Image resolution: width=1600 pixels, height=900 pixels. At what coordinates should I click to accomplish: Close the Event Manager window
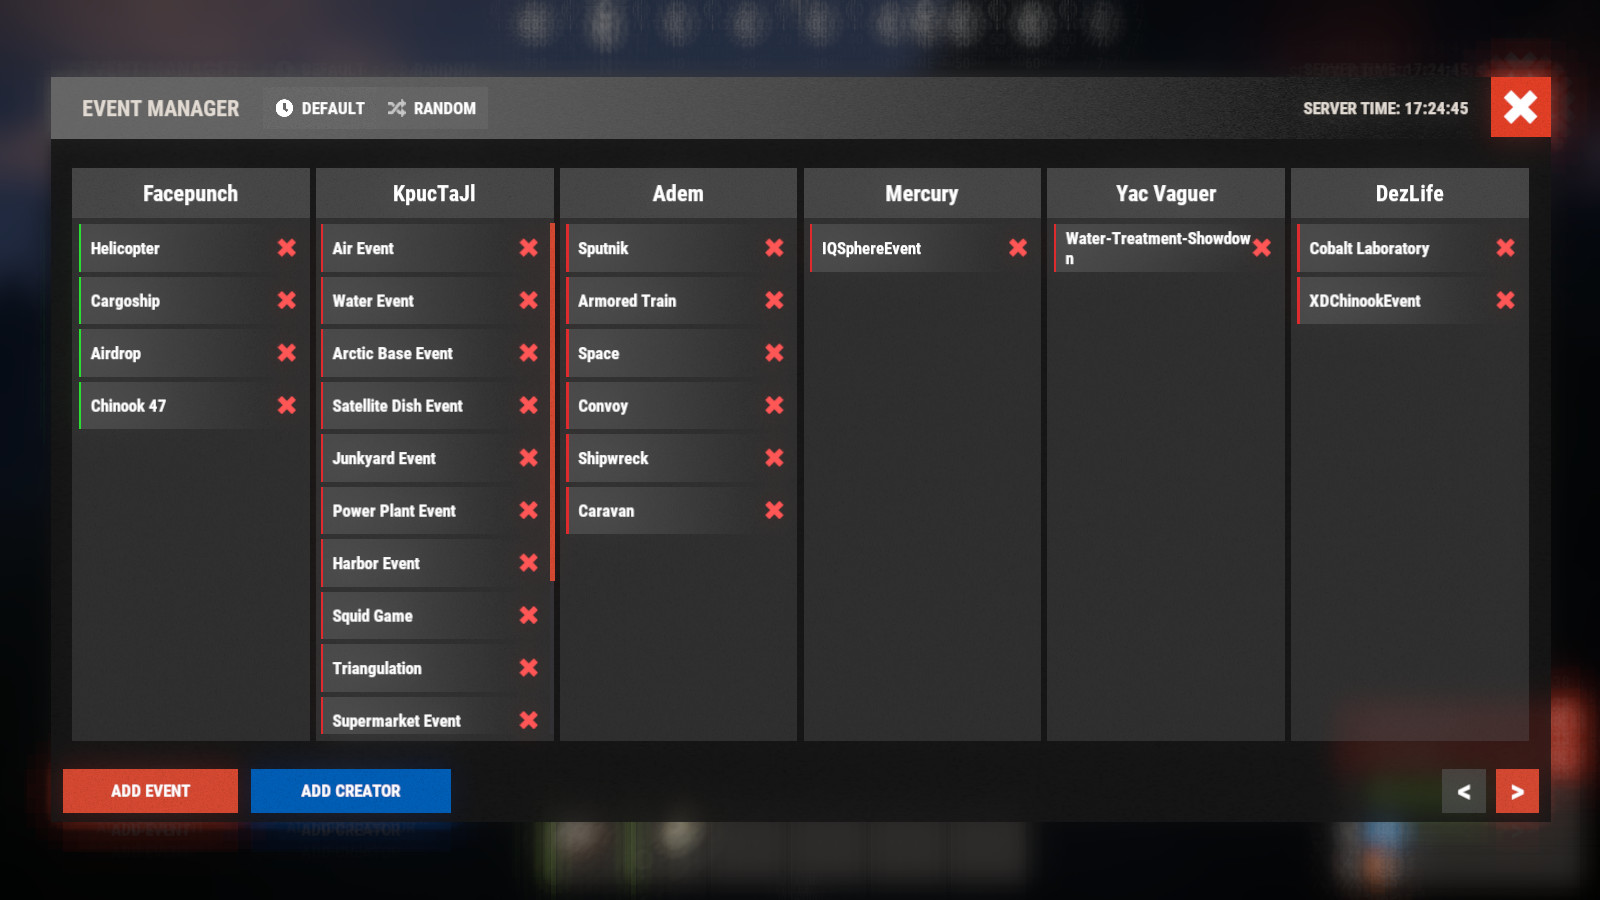1520,107
